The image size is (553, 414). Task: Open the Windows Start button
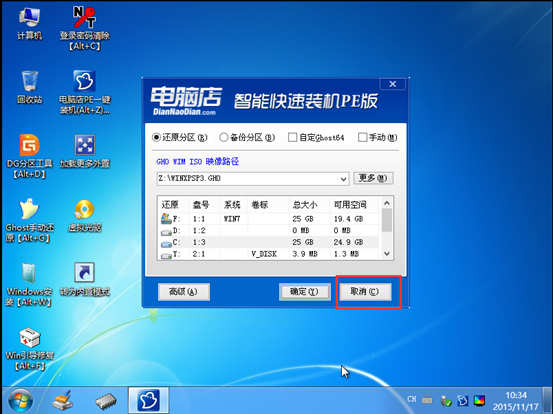coord(20,401)
